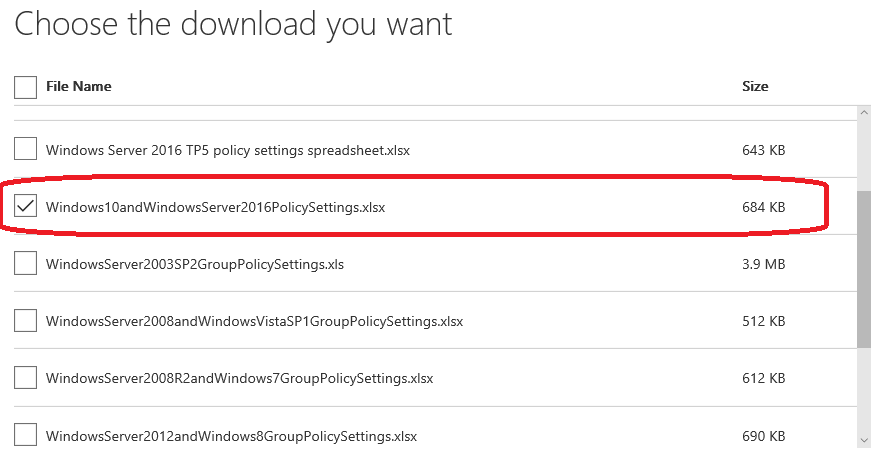Click the Size column header
This screenshot has height=455, width=881.
(755, 87)
